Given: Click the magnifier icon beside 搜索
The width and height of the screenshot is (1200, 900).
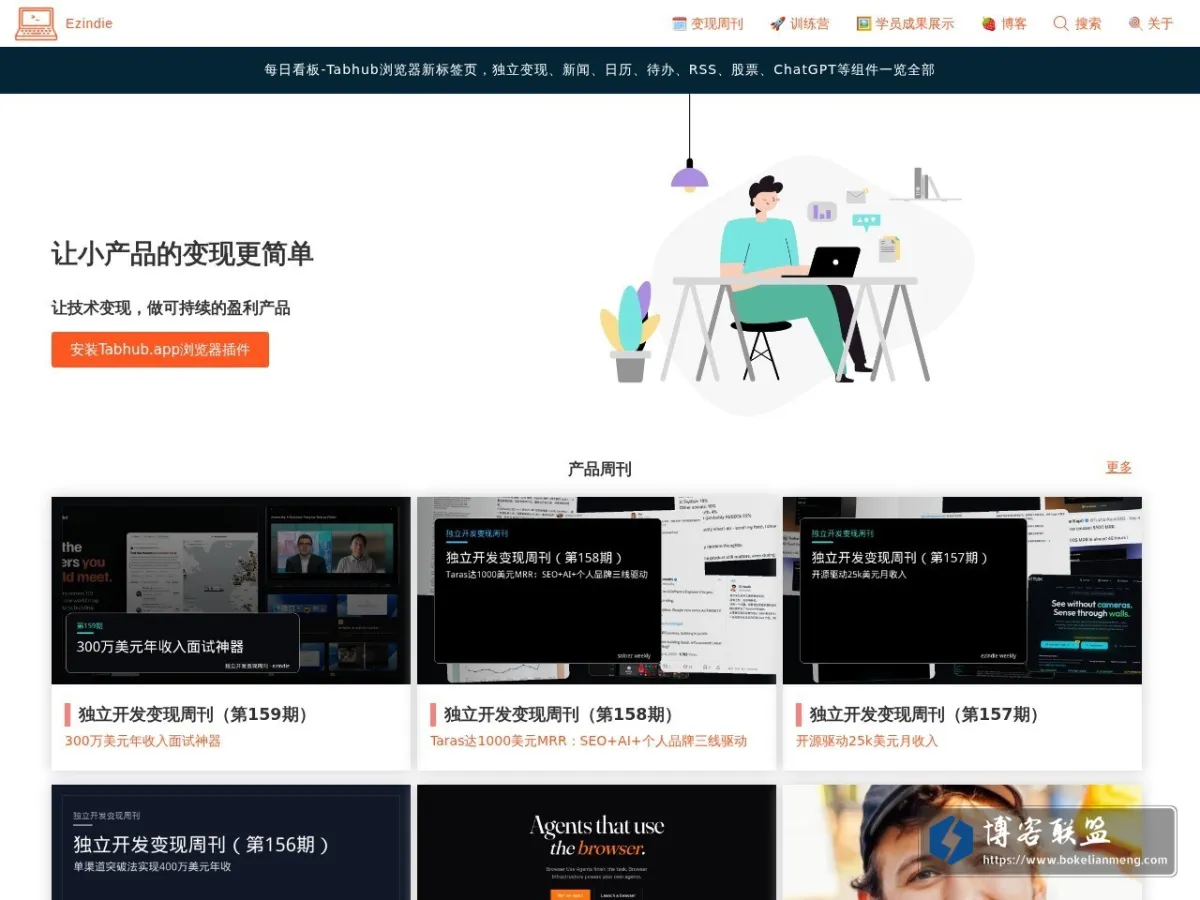Looking at the screenshot, I should [x=1061, y=23].
